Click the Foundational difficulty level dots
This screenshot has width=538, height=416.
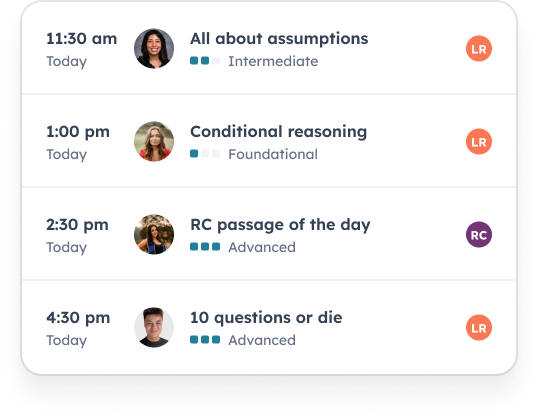click(x=205, y=154)
